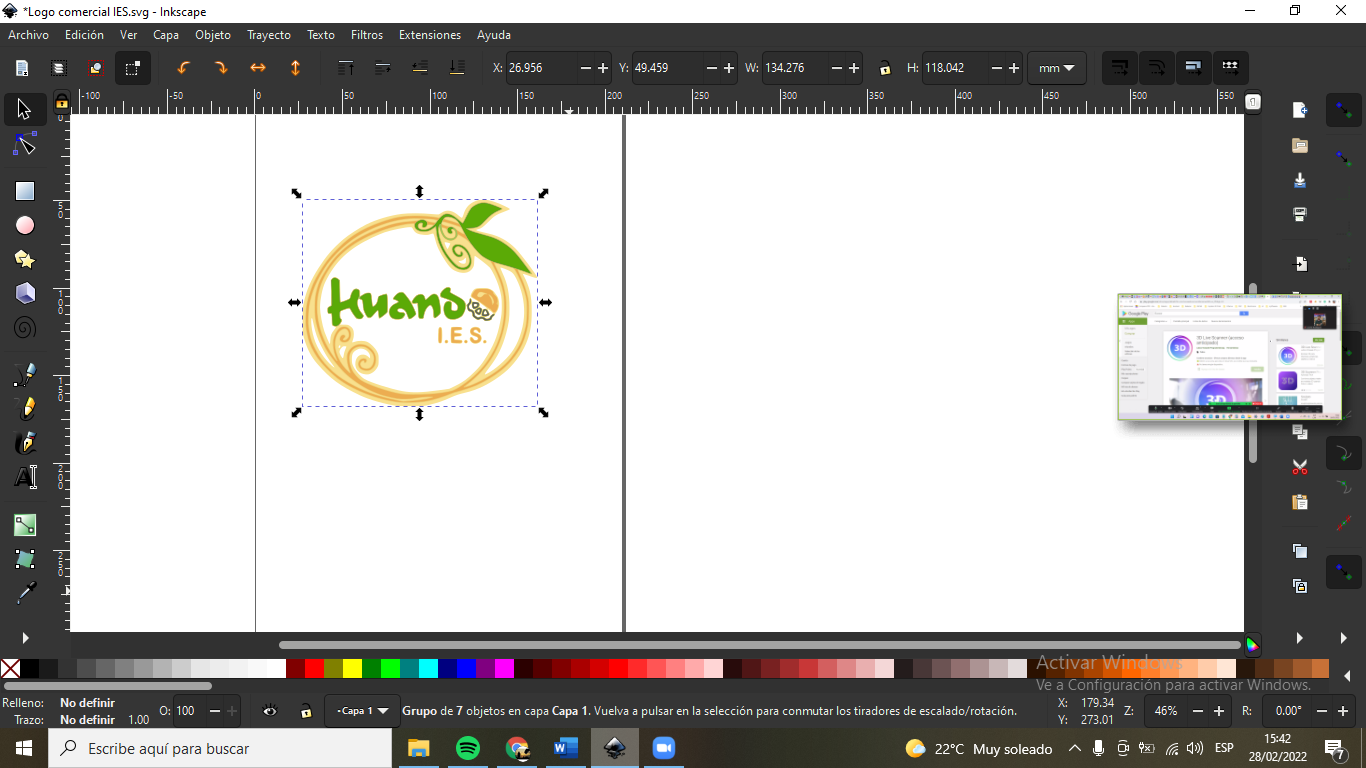This screenshot has height=768, width=1366.
Task: Open the Capa 1 layer dropdown
Action: pyautogui.click(x=362, y=711)
